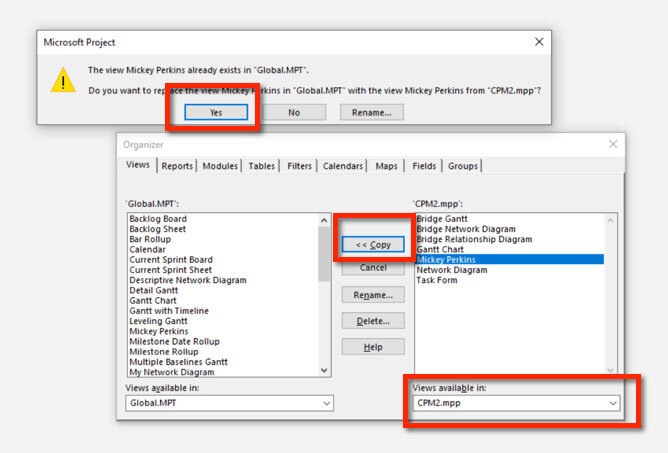The image size is (668, 453).
Task: Select highlighted Mickey Perkins in CPM2.mpp list
Action: tap(510, 260)
